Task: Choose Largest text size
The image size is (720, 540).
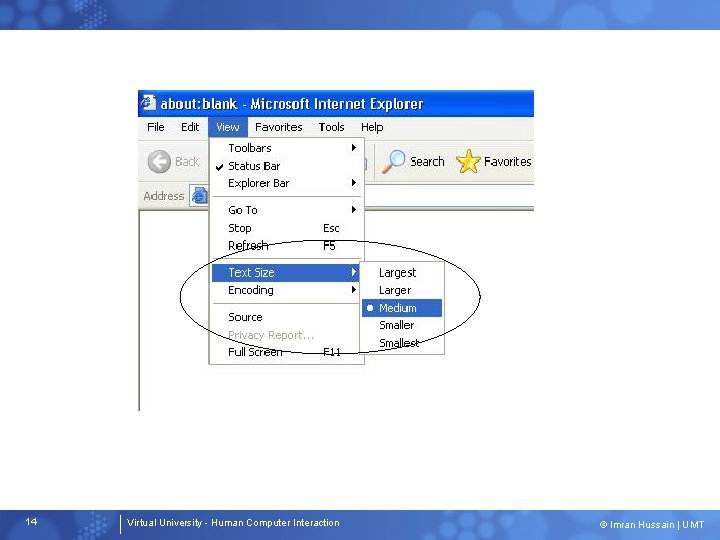Action: click(397, 273)
